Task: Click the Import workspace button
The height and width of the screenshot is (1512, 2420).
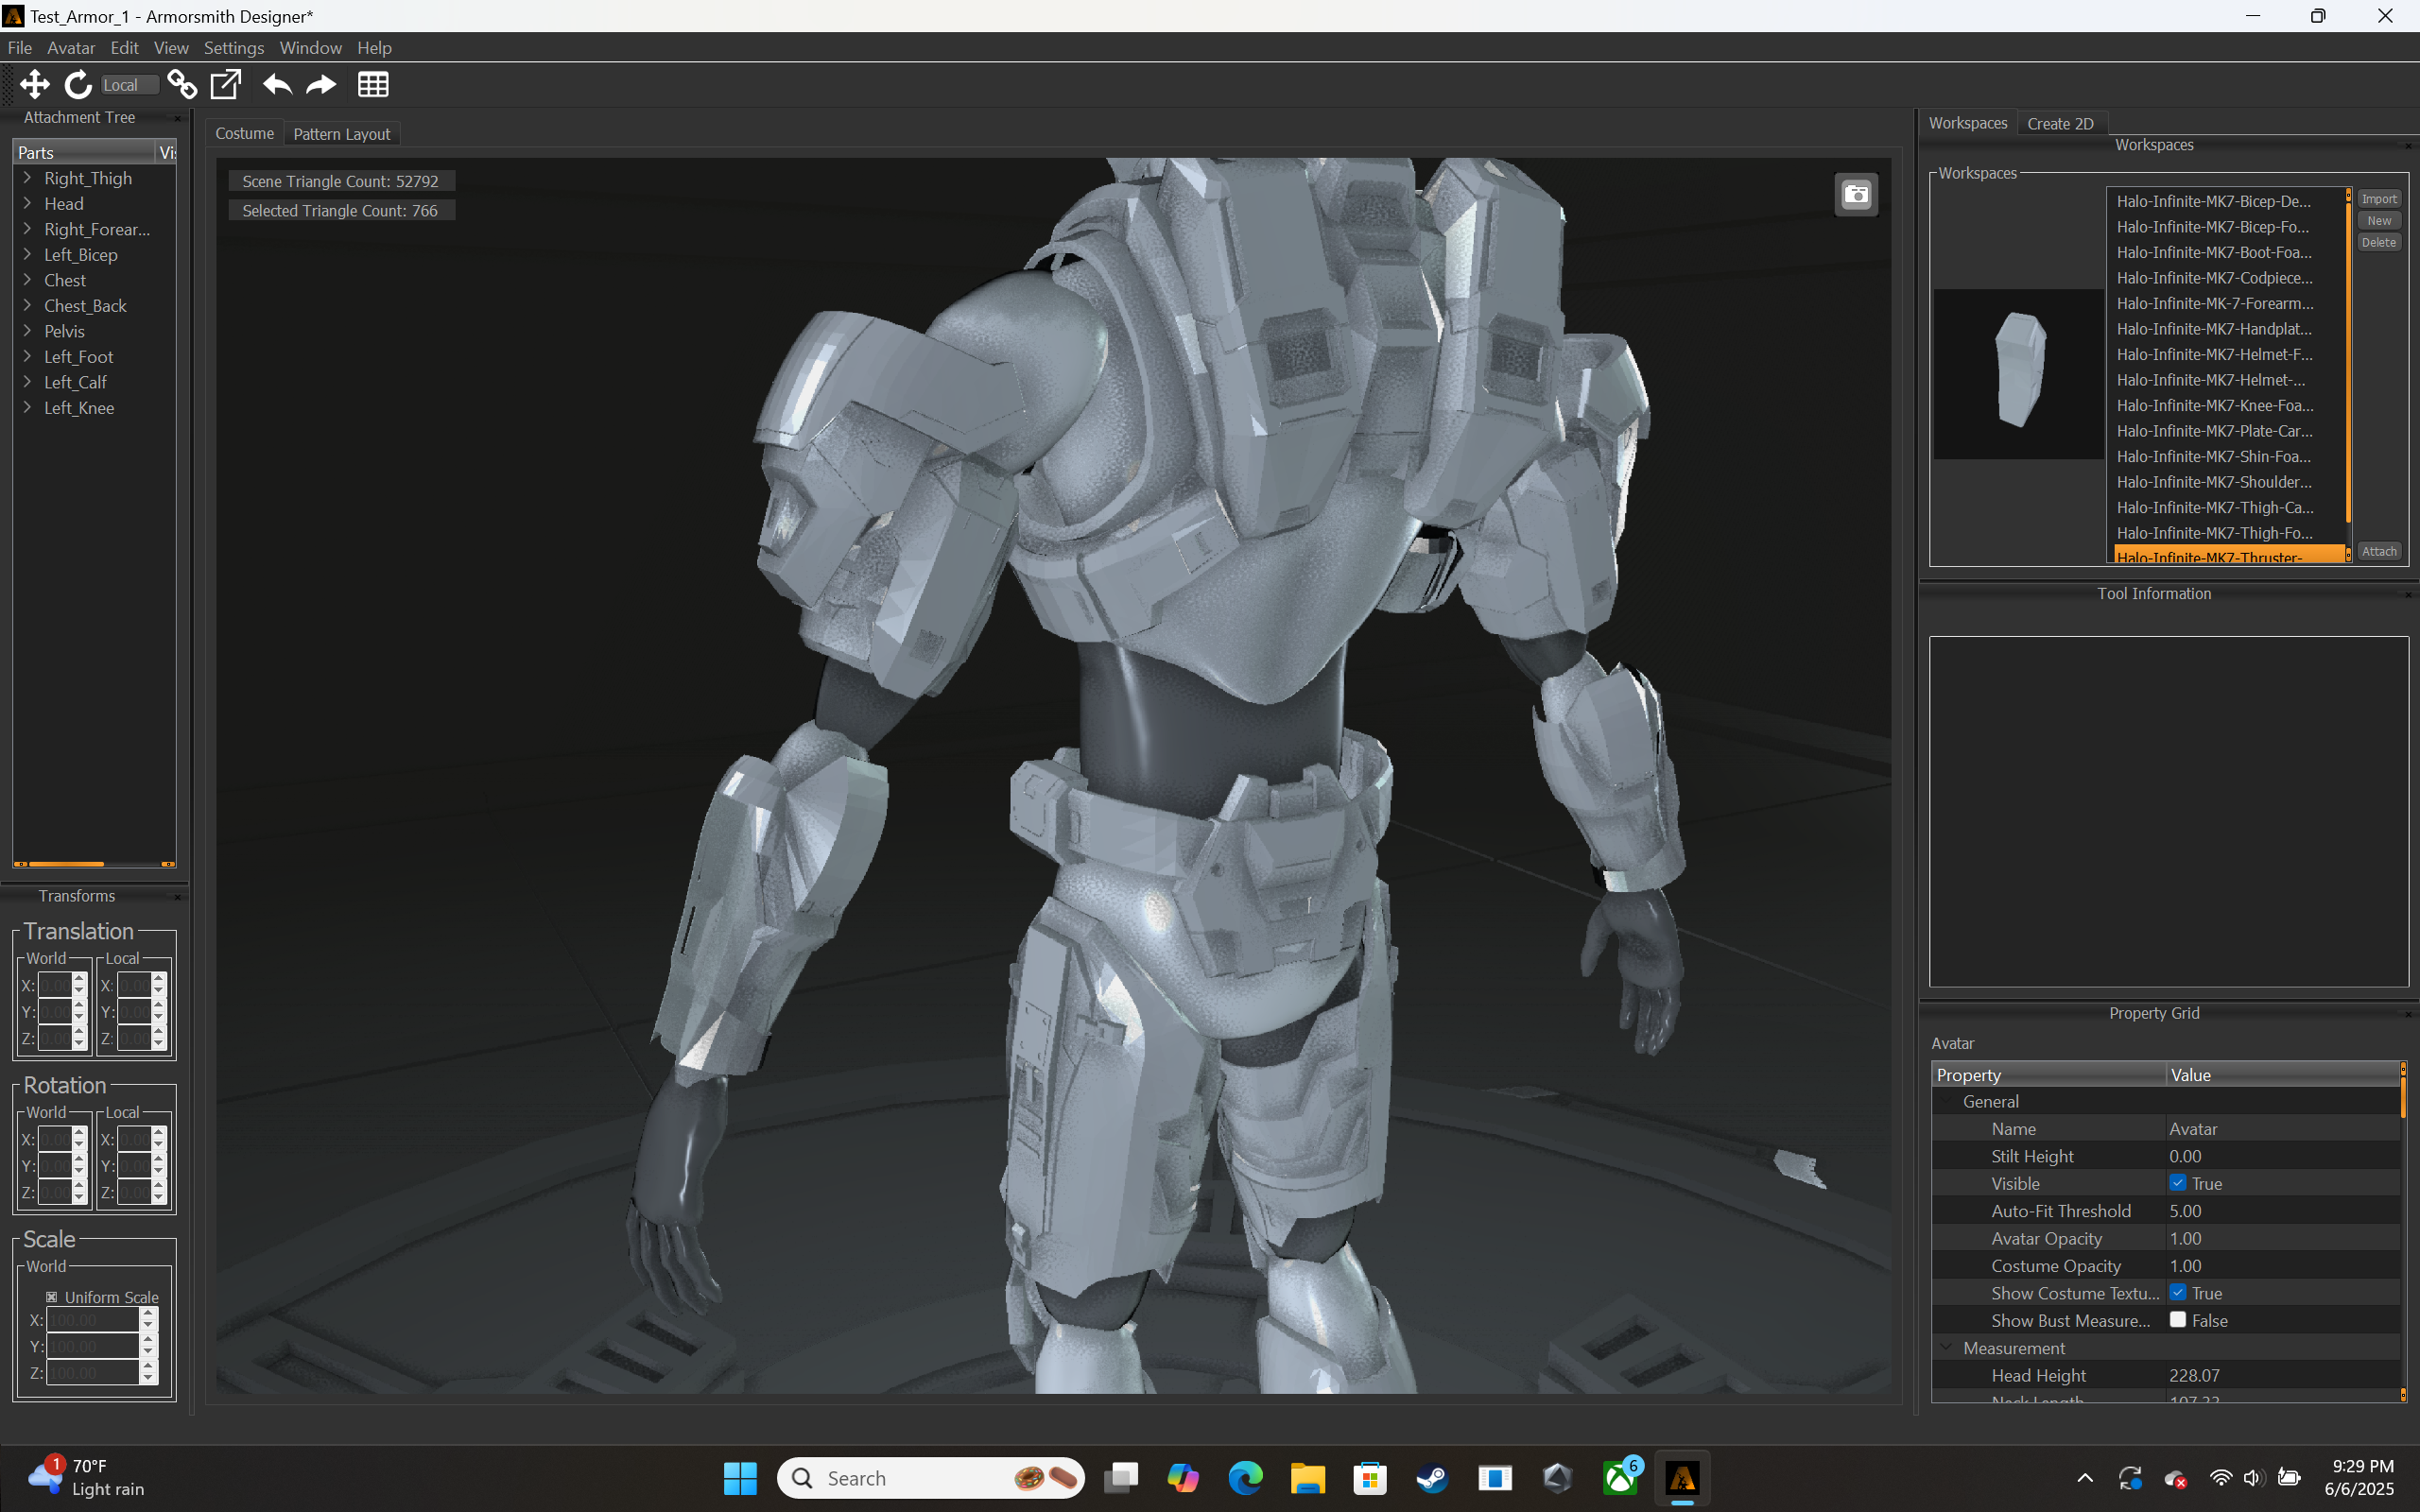Action: click(2379, 199)
